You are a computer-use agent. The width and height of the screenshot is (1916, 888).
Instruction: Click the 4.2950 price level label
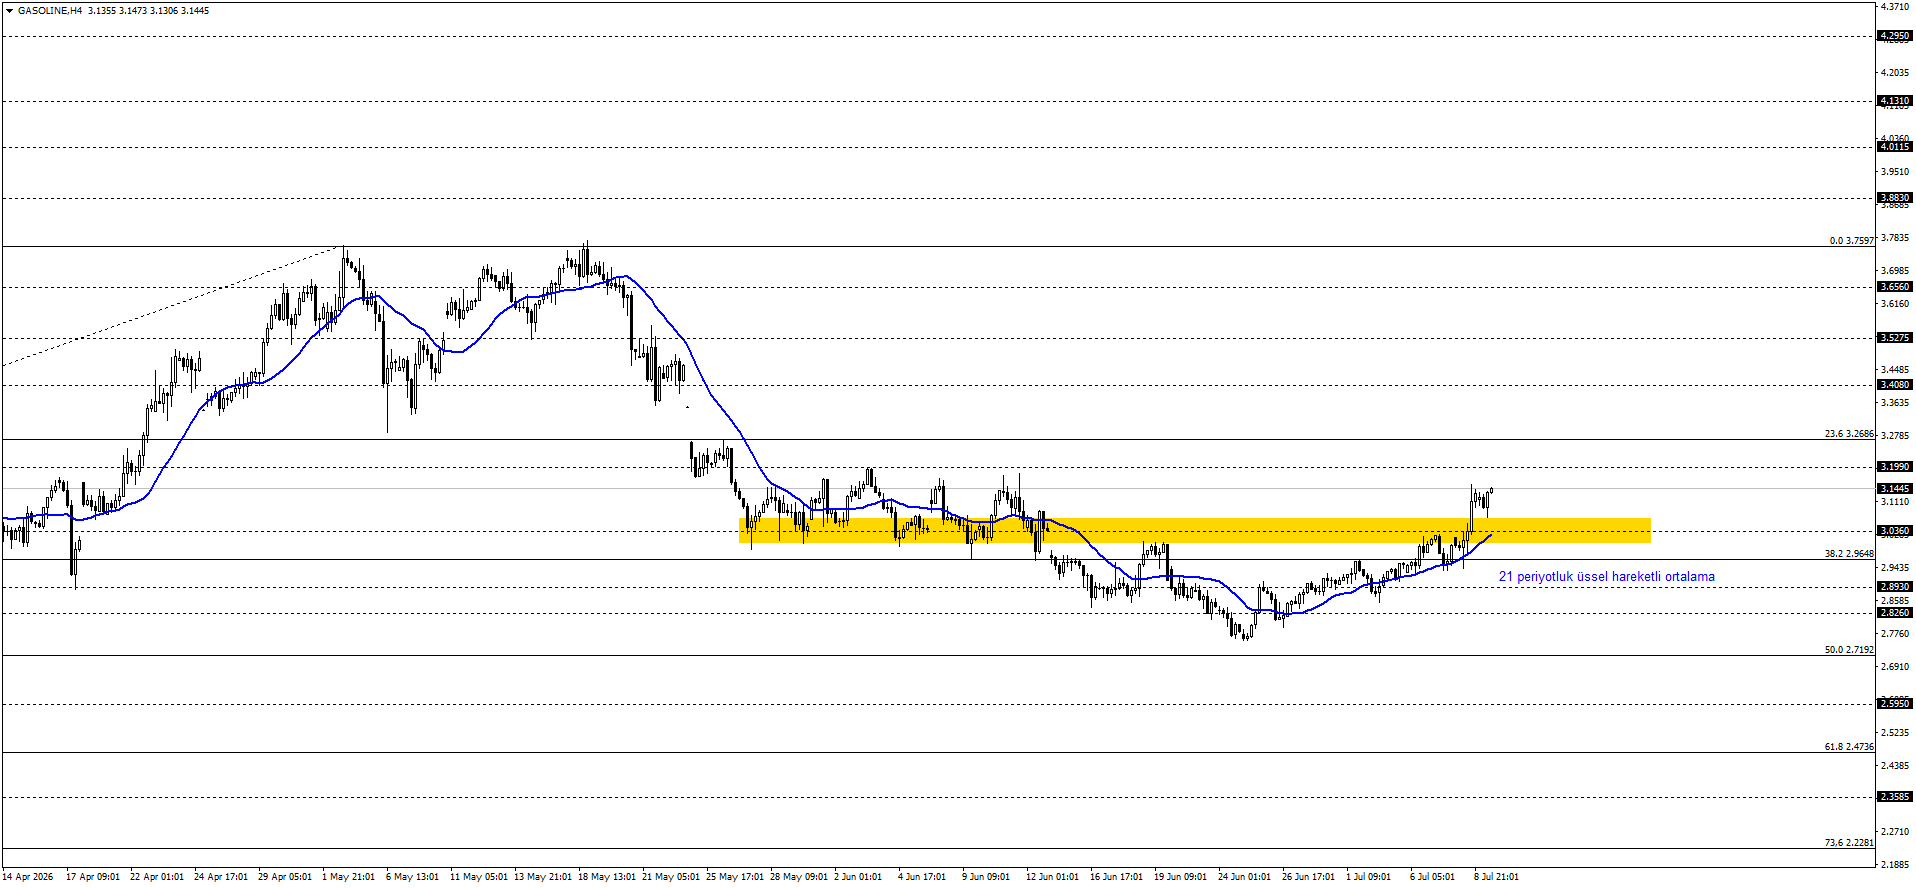1895,36
